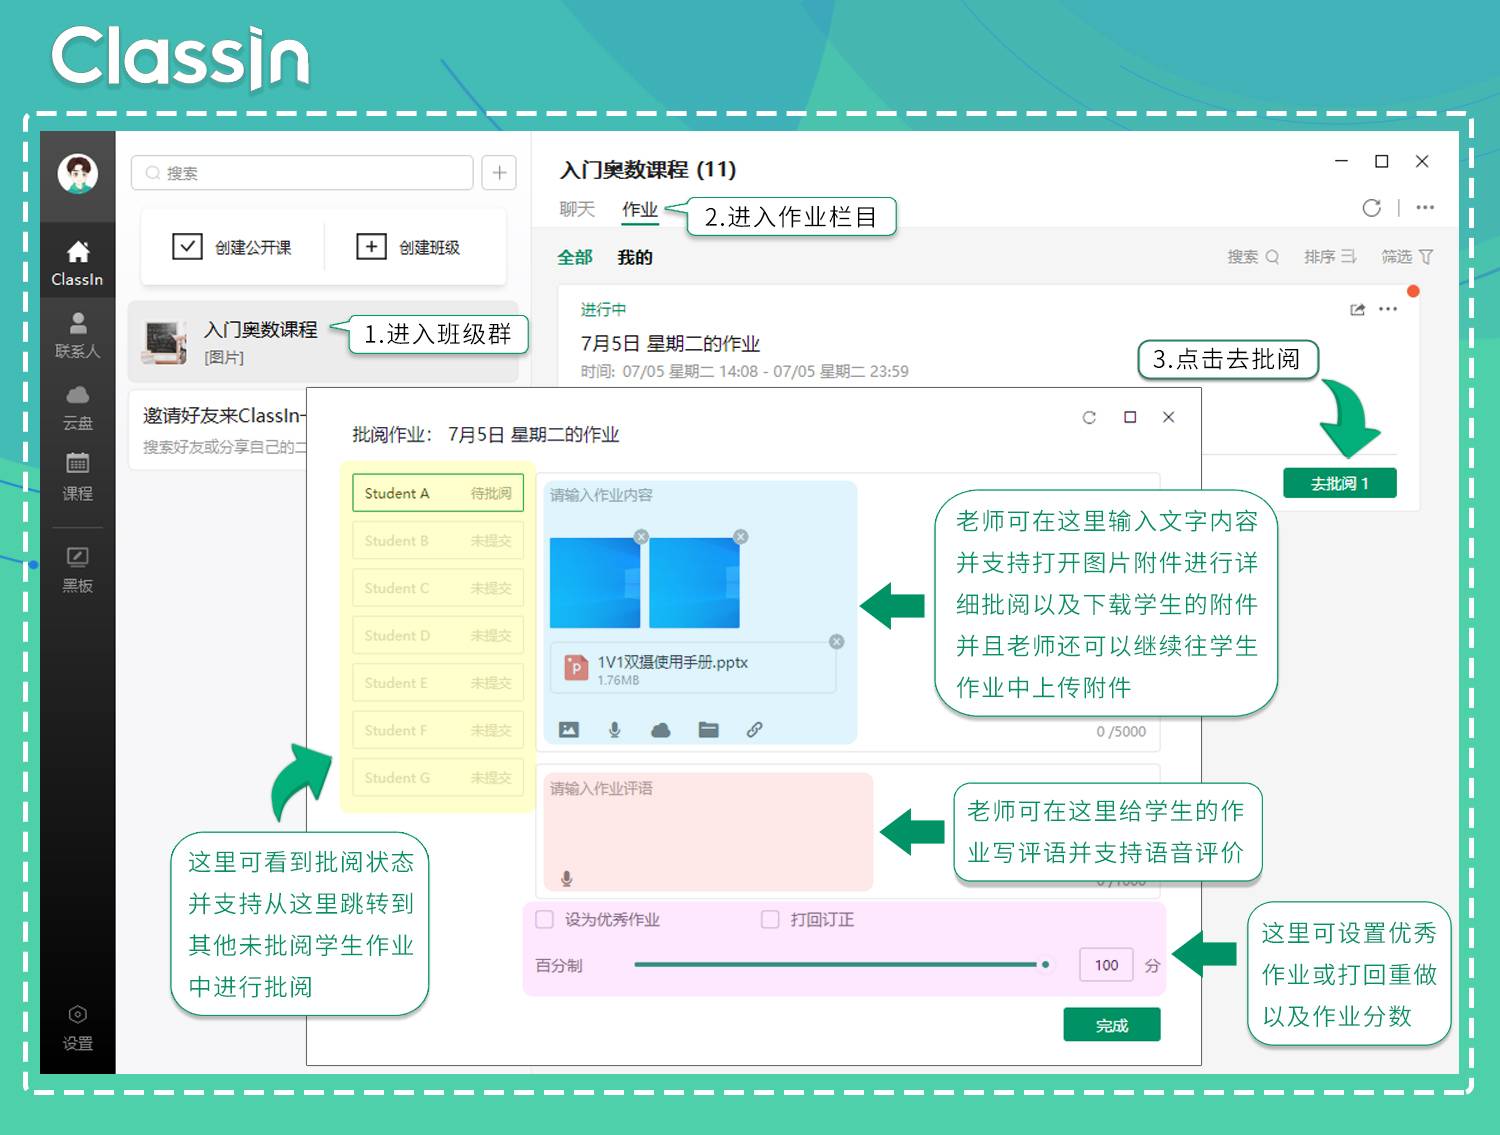Image resolution: width=1500 pixels, height=1135 pixels.
Task: Click the voice comment microphone icon
Action: click(x=566, y=878)
